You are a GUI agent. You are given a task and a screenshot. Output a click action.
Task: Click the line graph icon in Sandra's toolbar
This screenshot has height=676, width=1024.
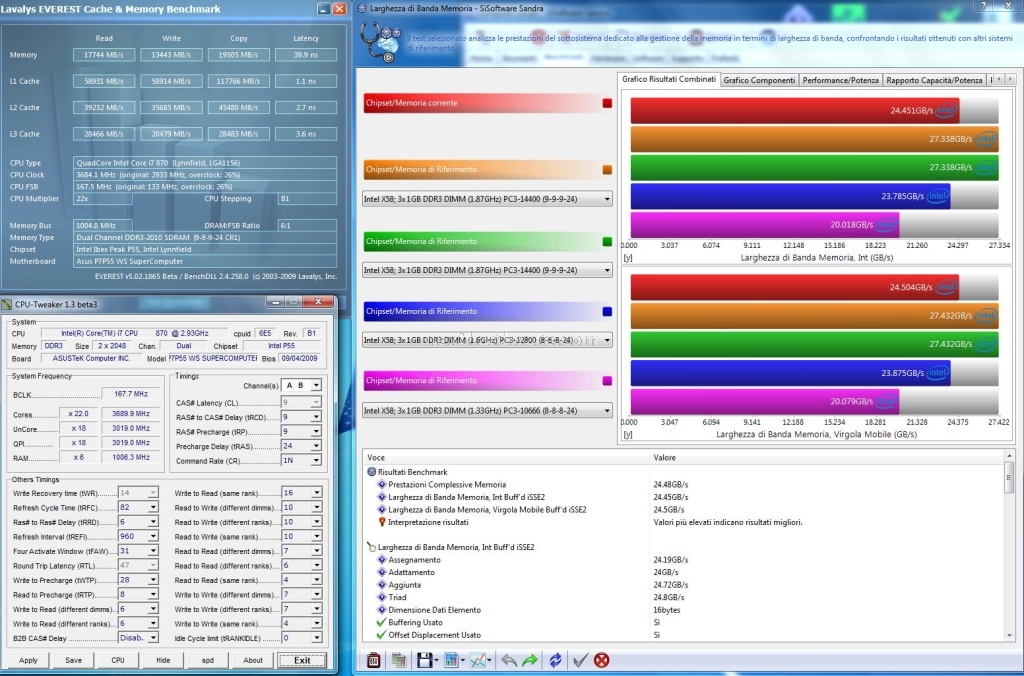click(x=478, y=660)
